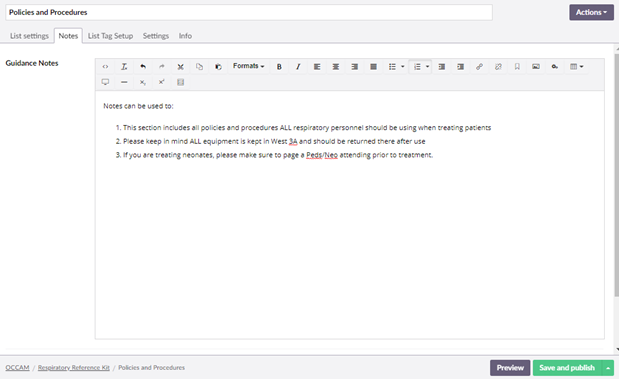
Task: Open numbered list style dropdown arrow
Action: pyautogui.click(x=428, y=67)
